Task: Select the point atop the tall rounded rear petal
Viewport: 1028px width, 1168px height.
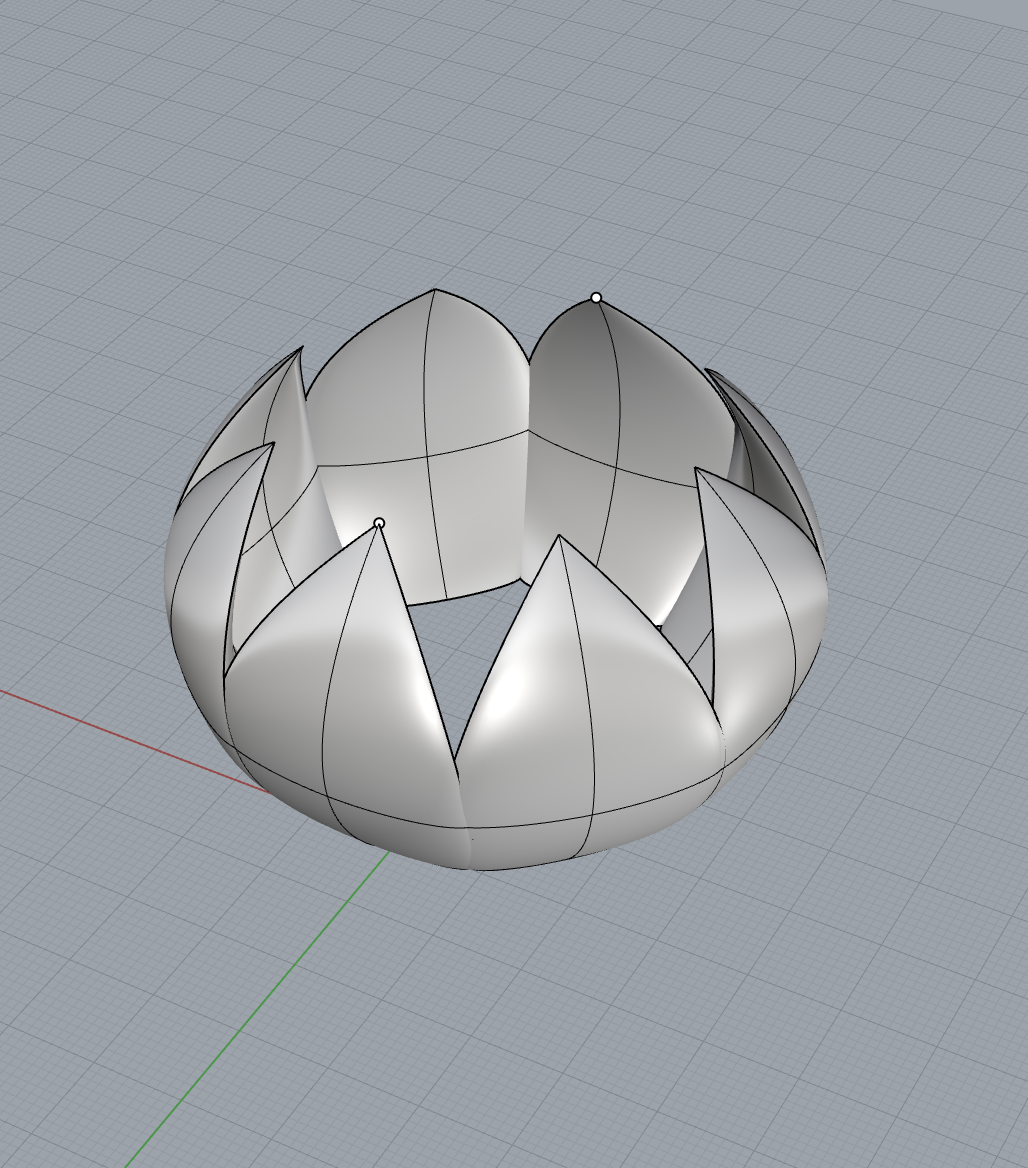Action: click(596, 298)
